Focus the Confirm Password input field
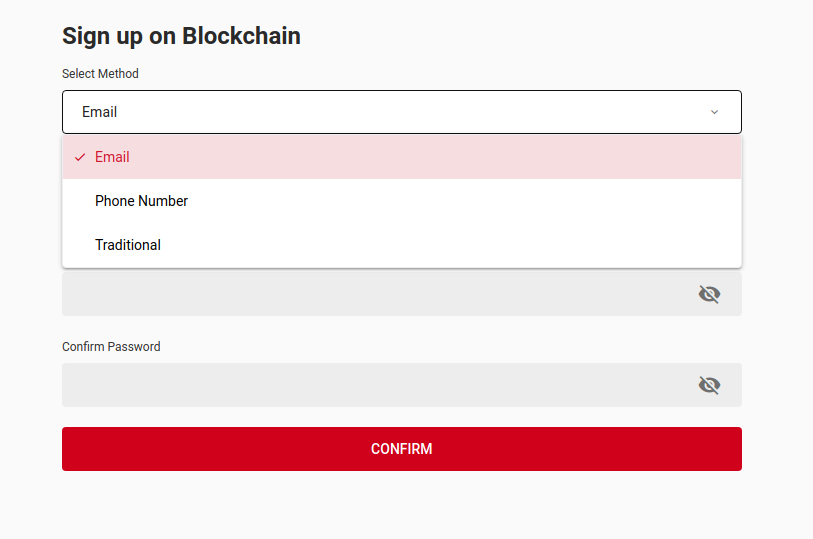Image resolution: width=813 pixels, height=539 pixels. 370,385
